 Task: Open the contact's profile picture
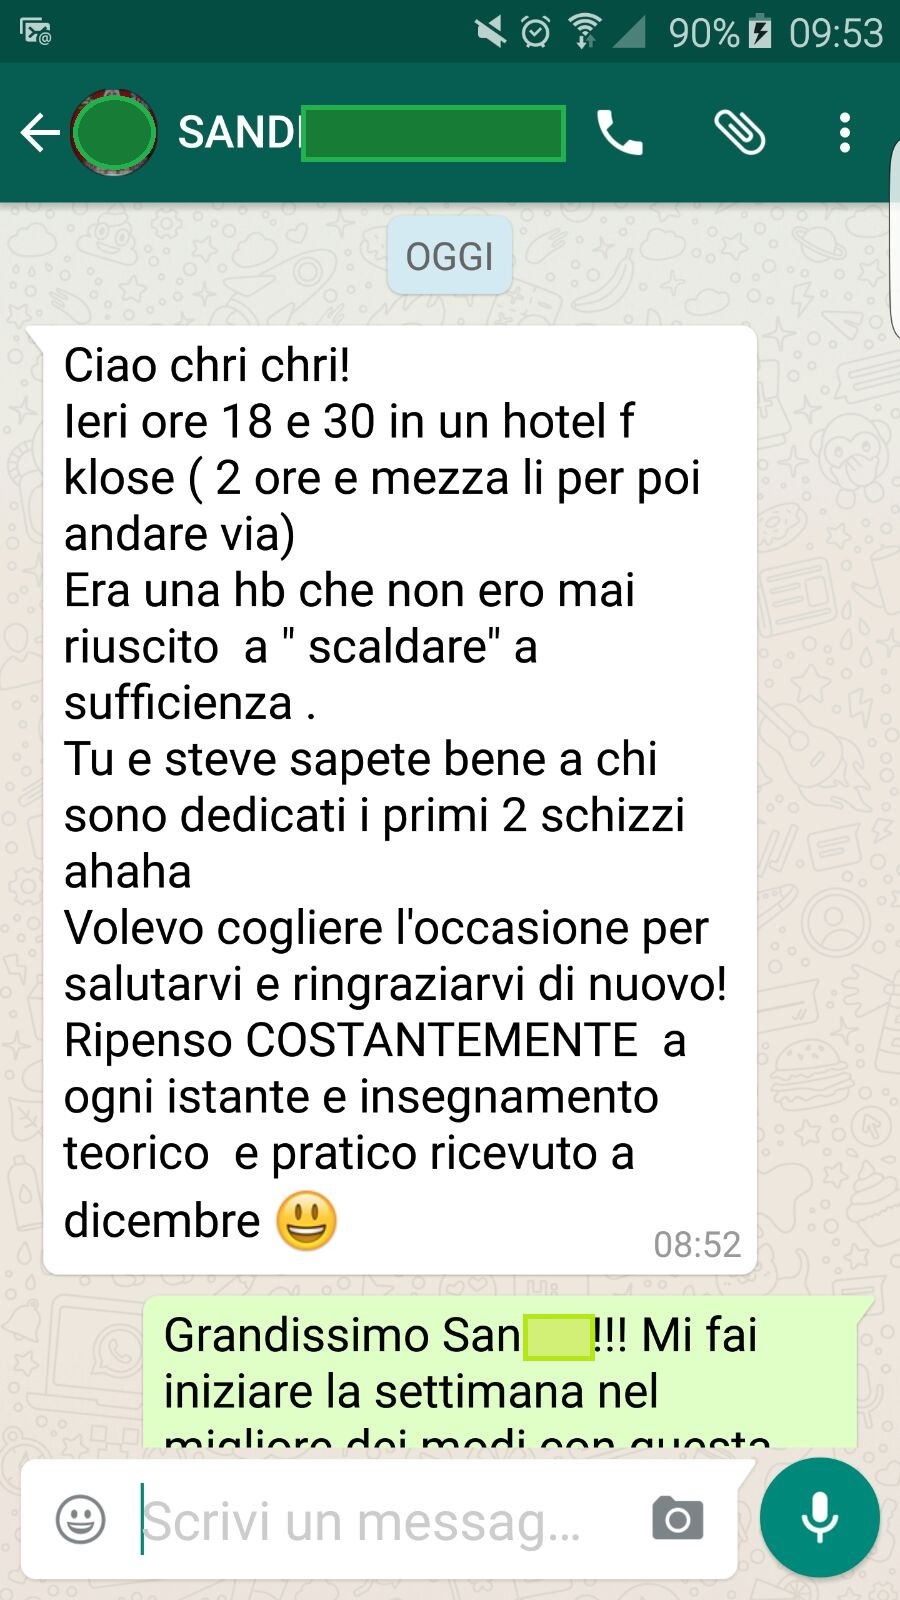point(113,132)
